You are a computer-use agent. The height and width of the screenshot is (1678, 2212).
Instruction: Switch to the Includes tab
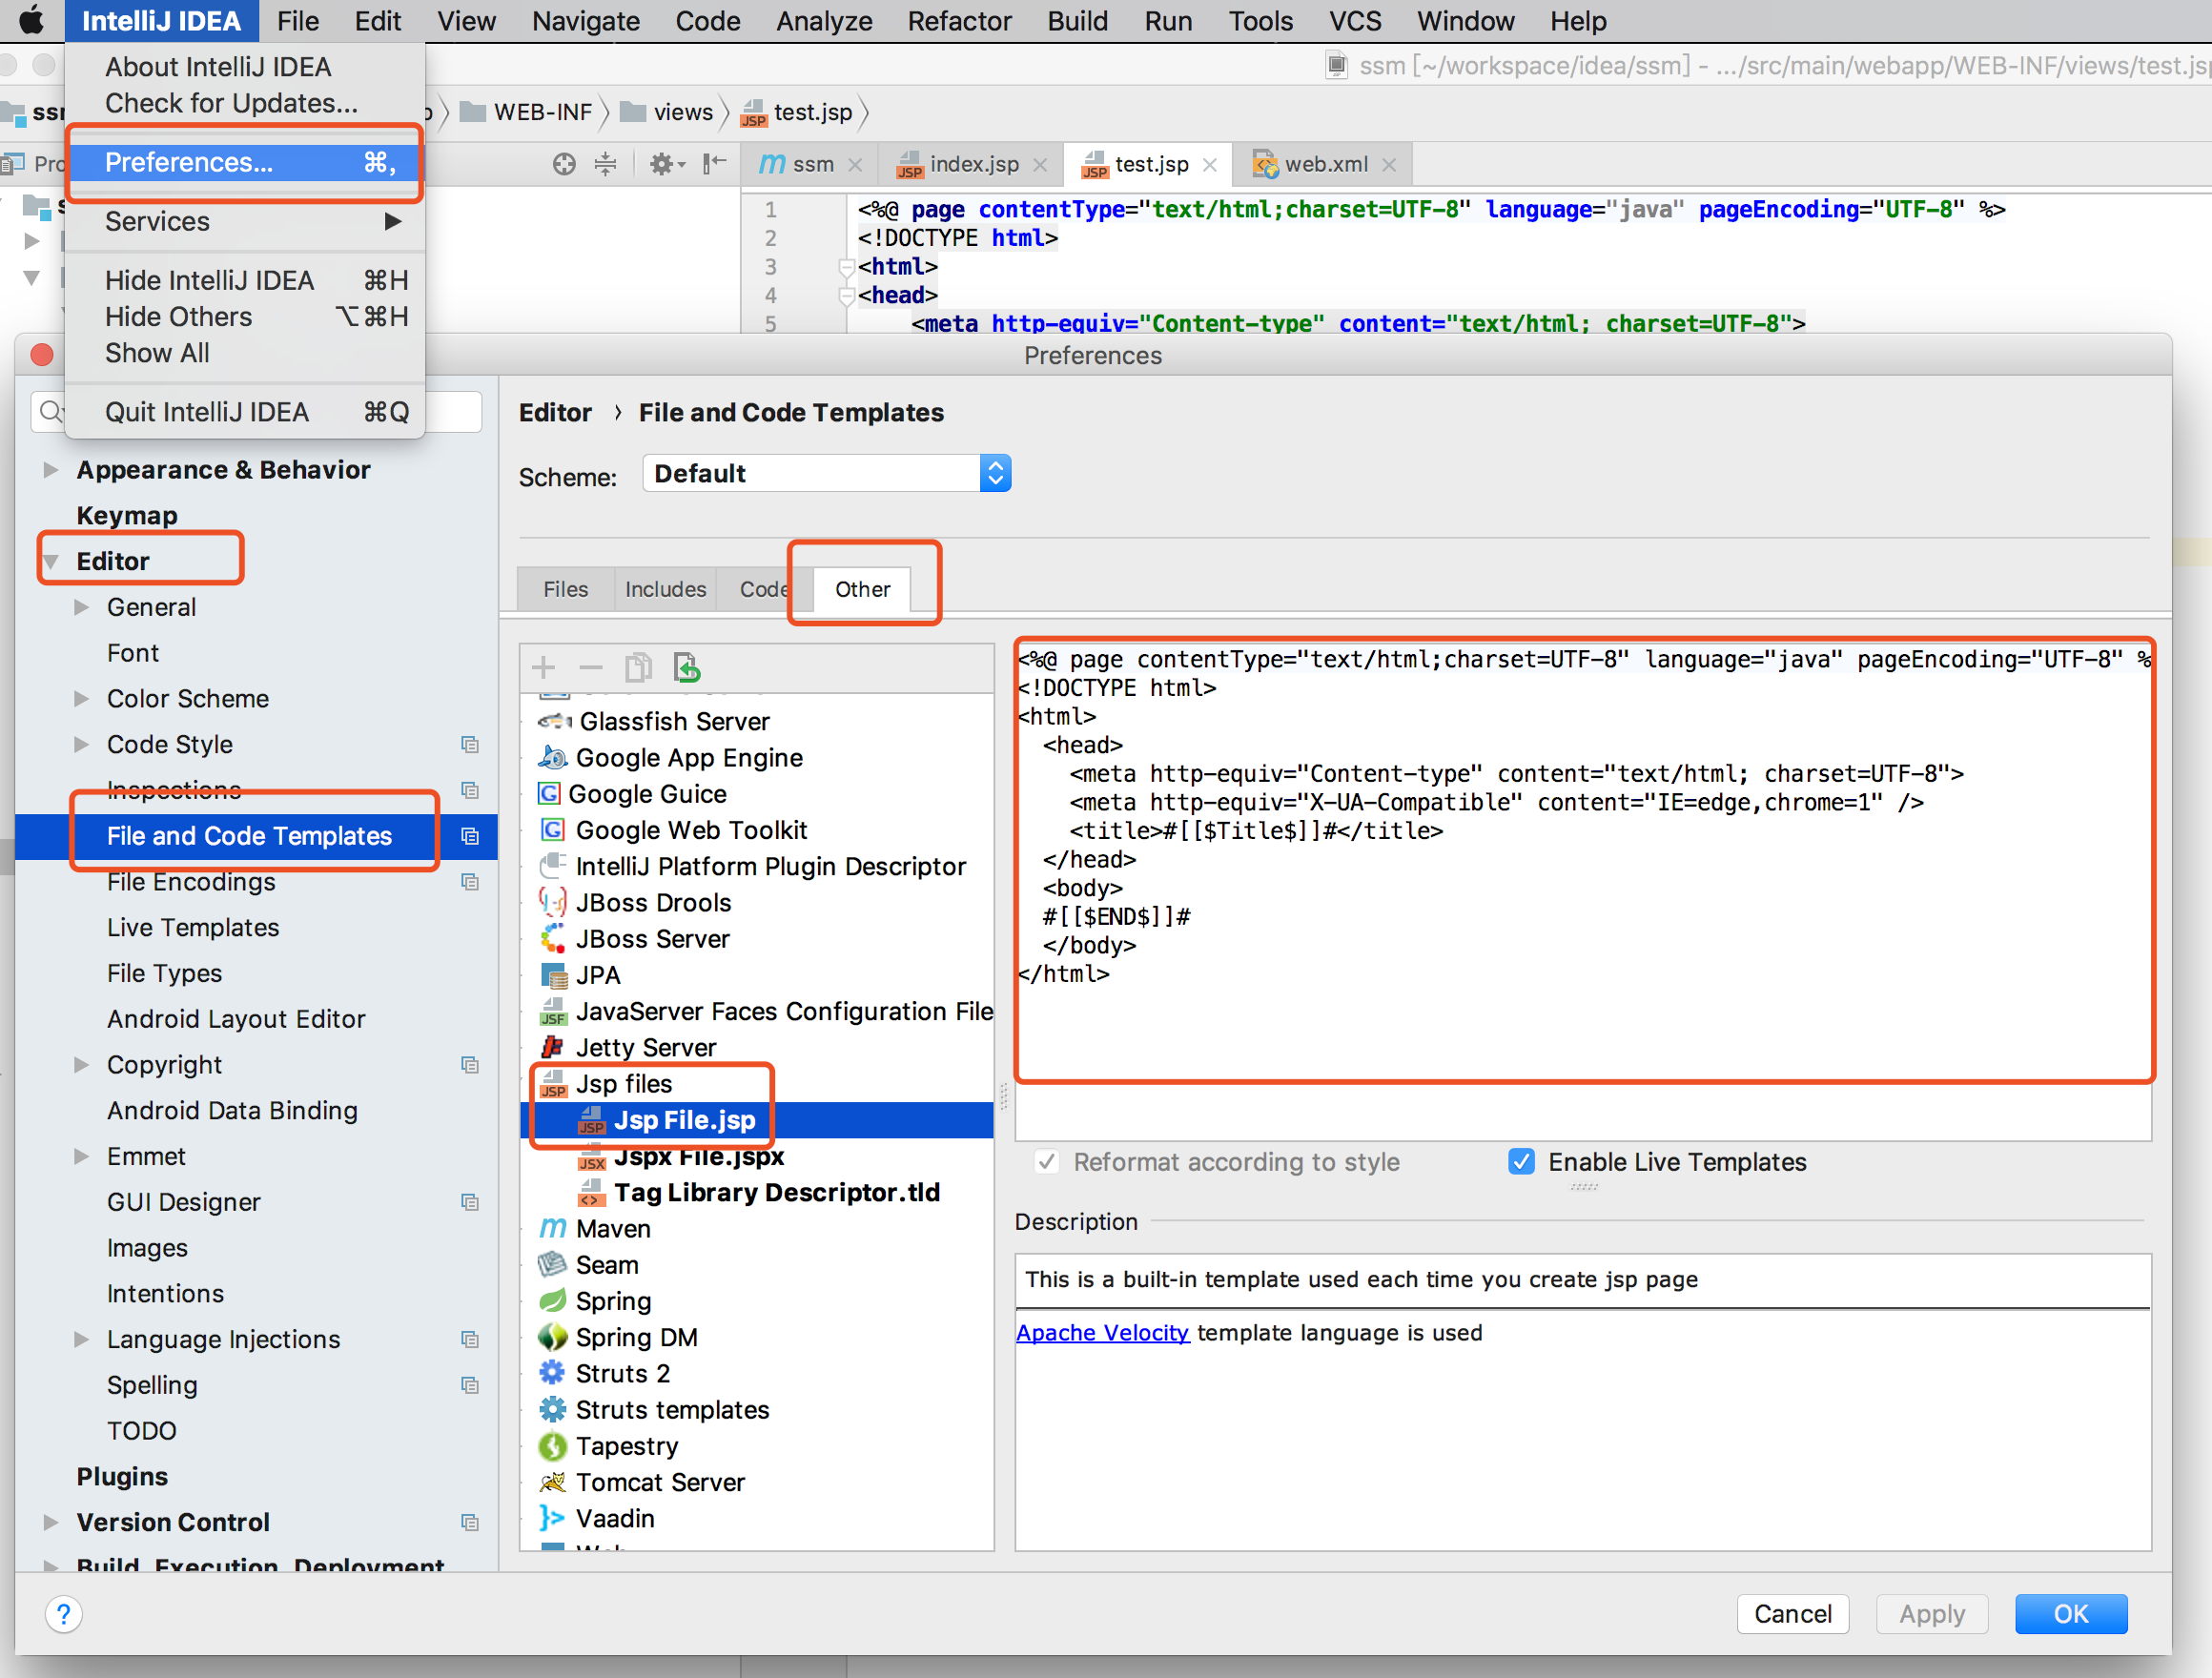[665, 587]
